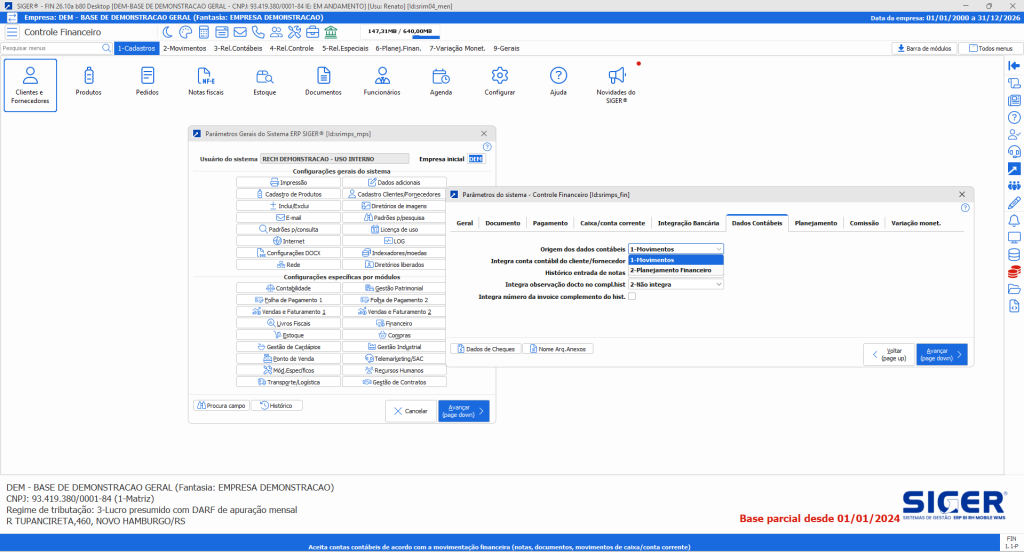This screenshot has width=1024, height=552.
Task: Click red coins icon in right sidebar
Action: pyautogui.click(x=1014, y=272)
